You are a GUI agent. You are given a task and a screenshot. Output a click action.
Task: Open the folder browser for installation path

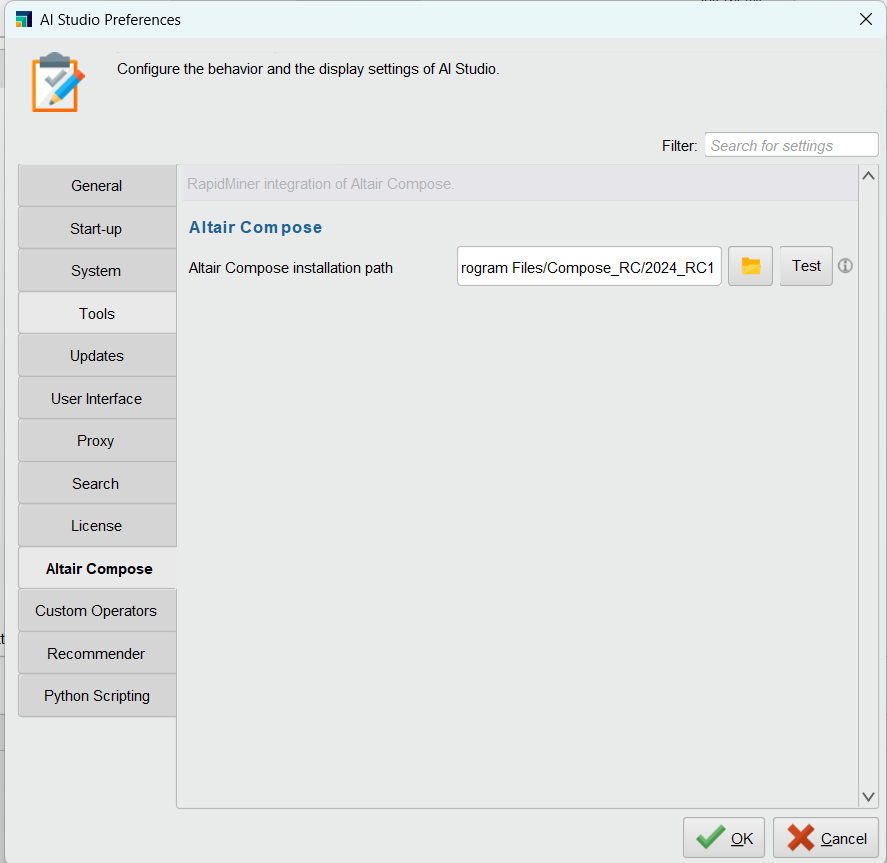click(x=750, y=266)
